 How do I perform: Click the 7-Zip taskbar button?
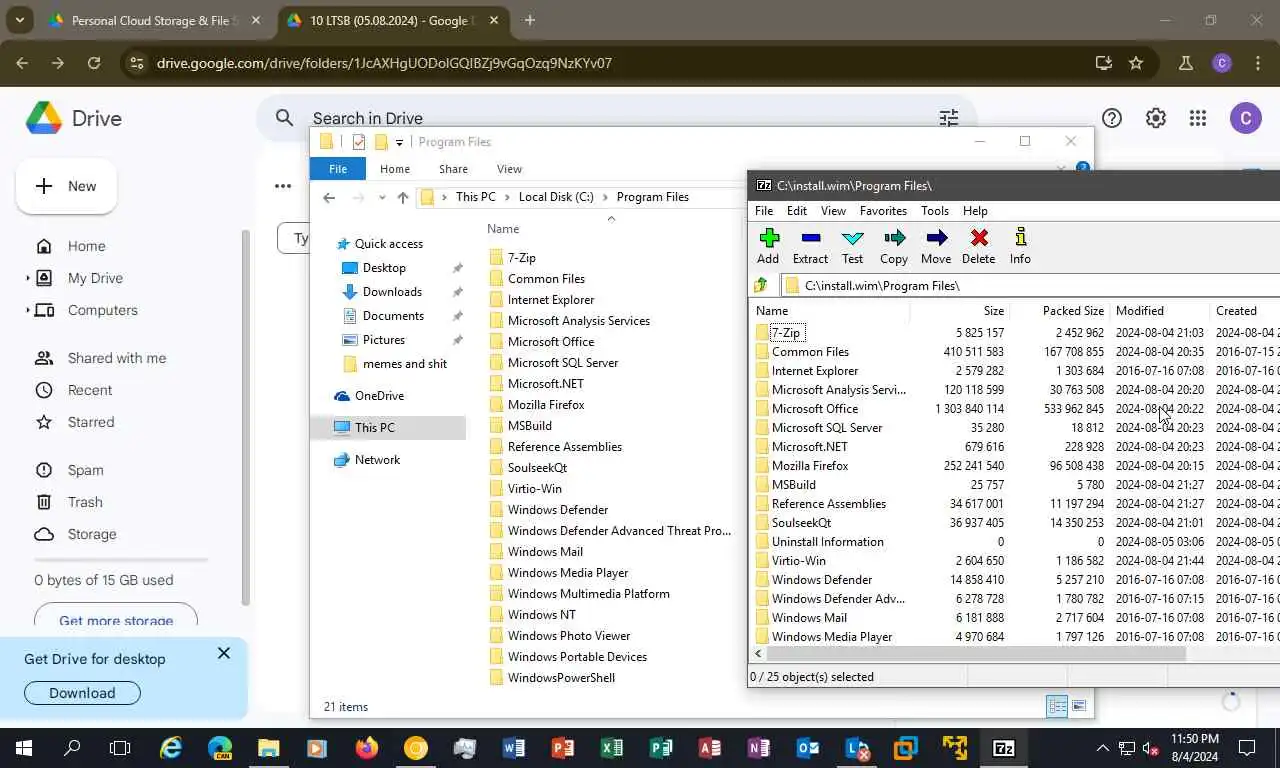point(1004,747)
